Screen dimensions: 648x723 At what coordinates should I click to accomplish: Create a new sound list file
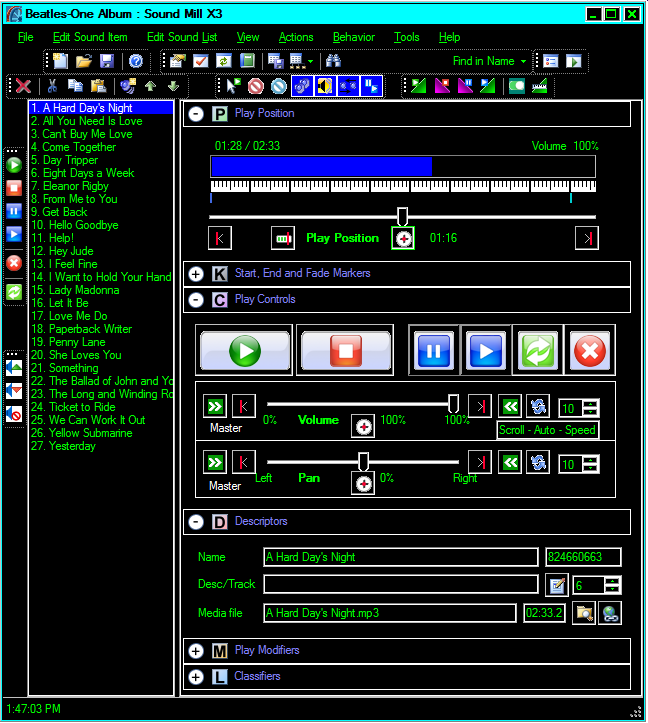click(60, 61)
